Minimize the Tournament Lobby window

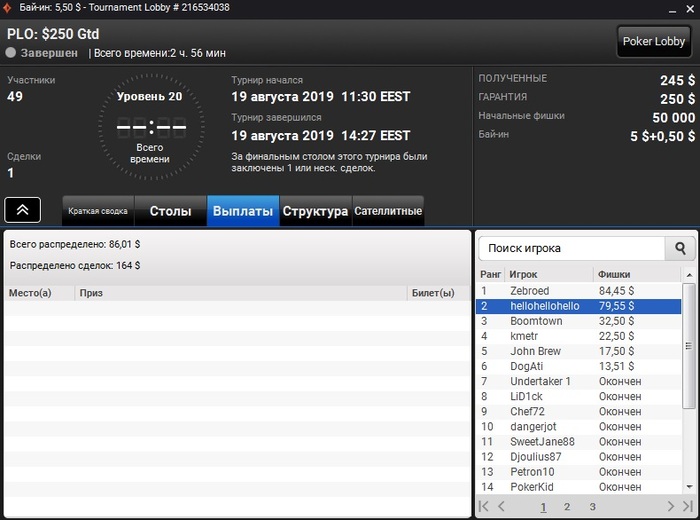(672, 9)
